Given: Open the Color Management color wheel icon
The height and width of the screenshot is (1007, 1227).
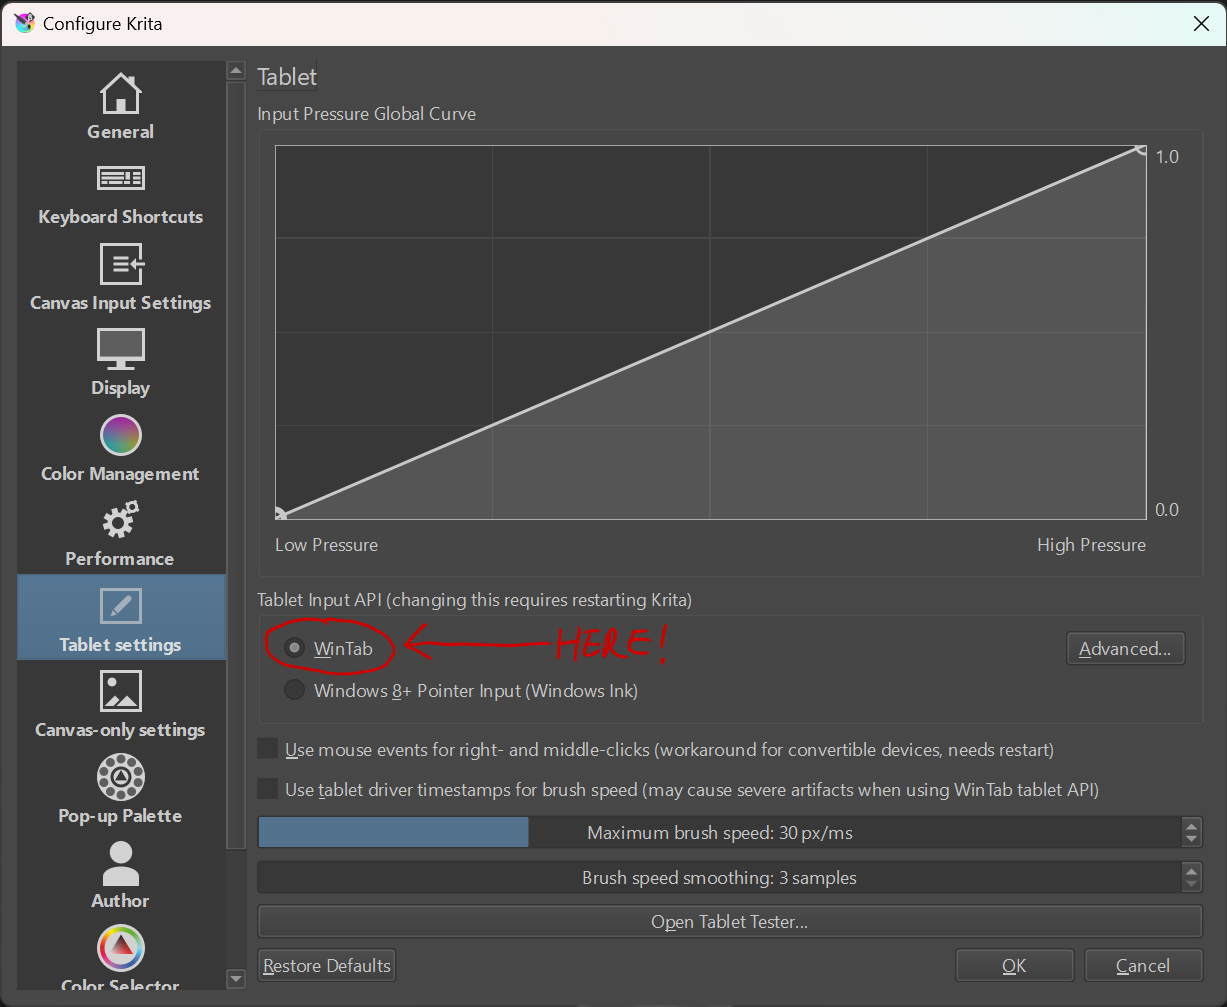Looking at the screenshot, I should [x=120, y=435].
